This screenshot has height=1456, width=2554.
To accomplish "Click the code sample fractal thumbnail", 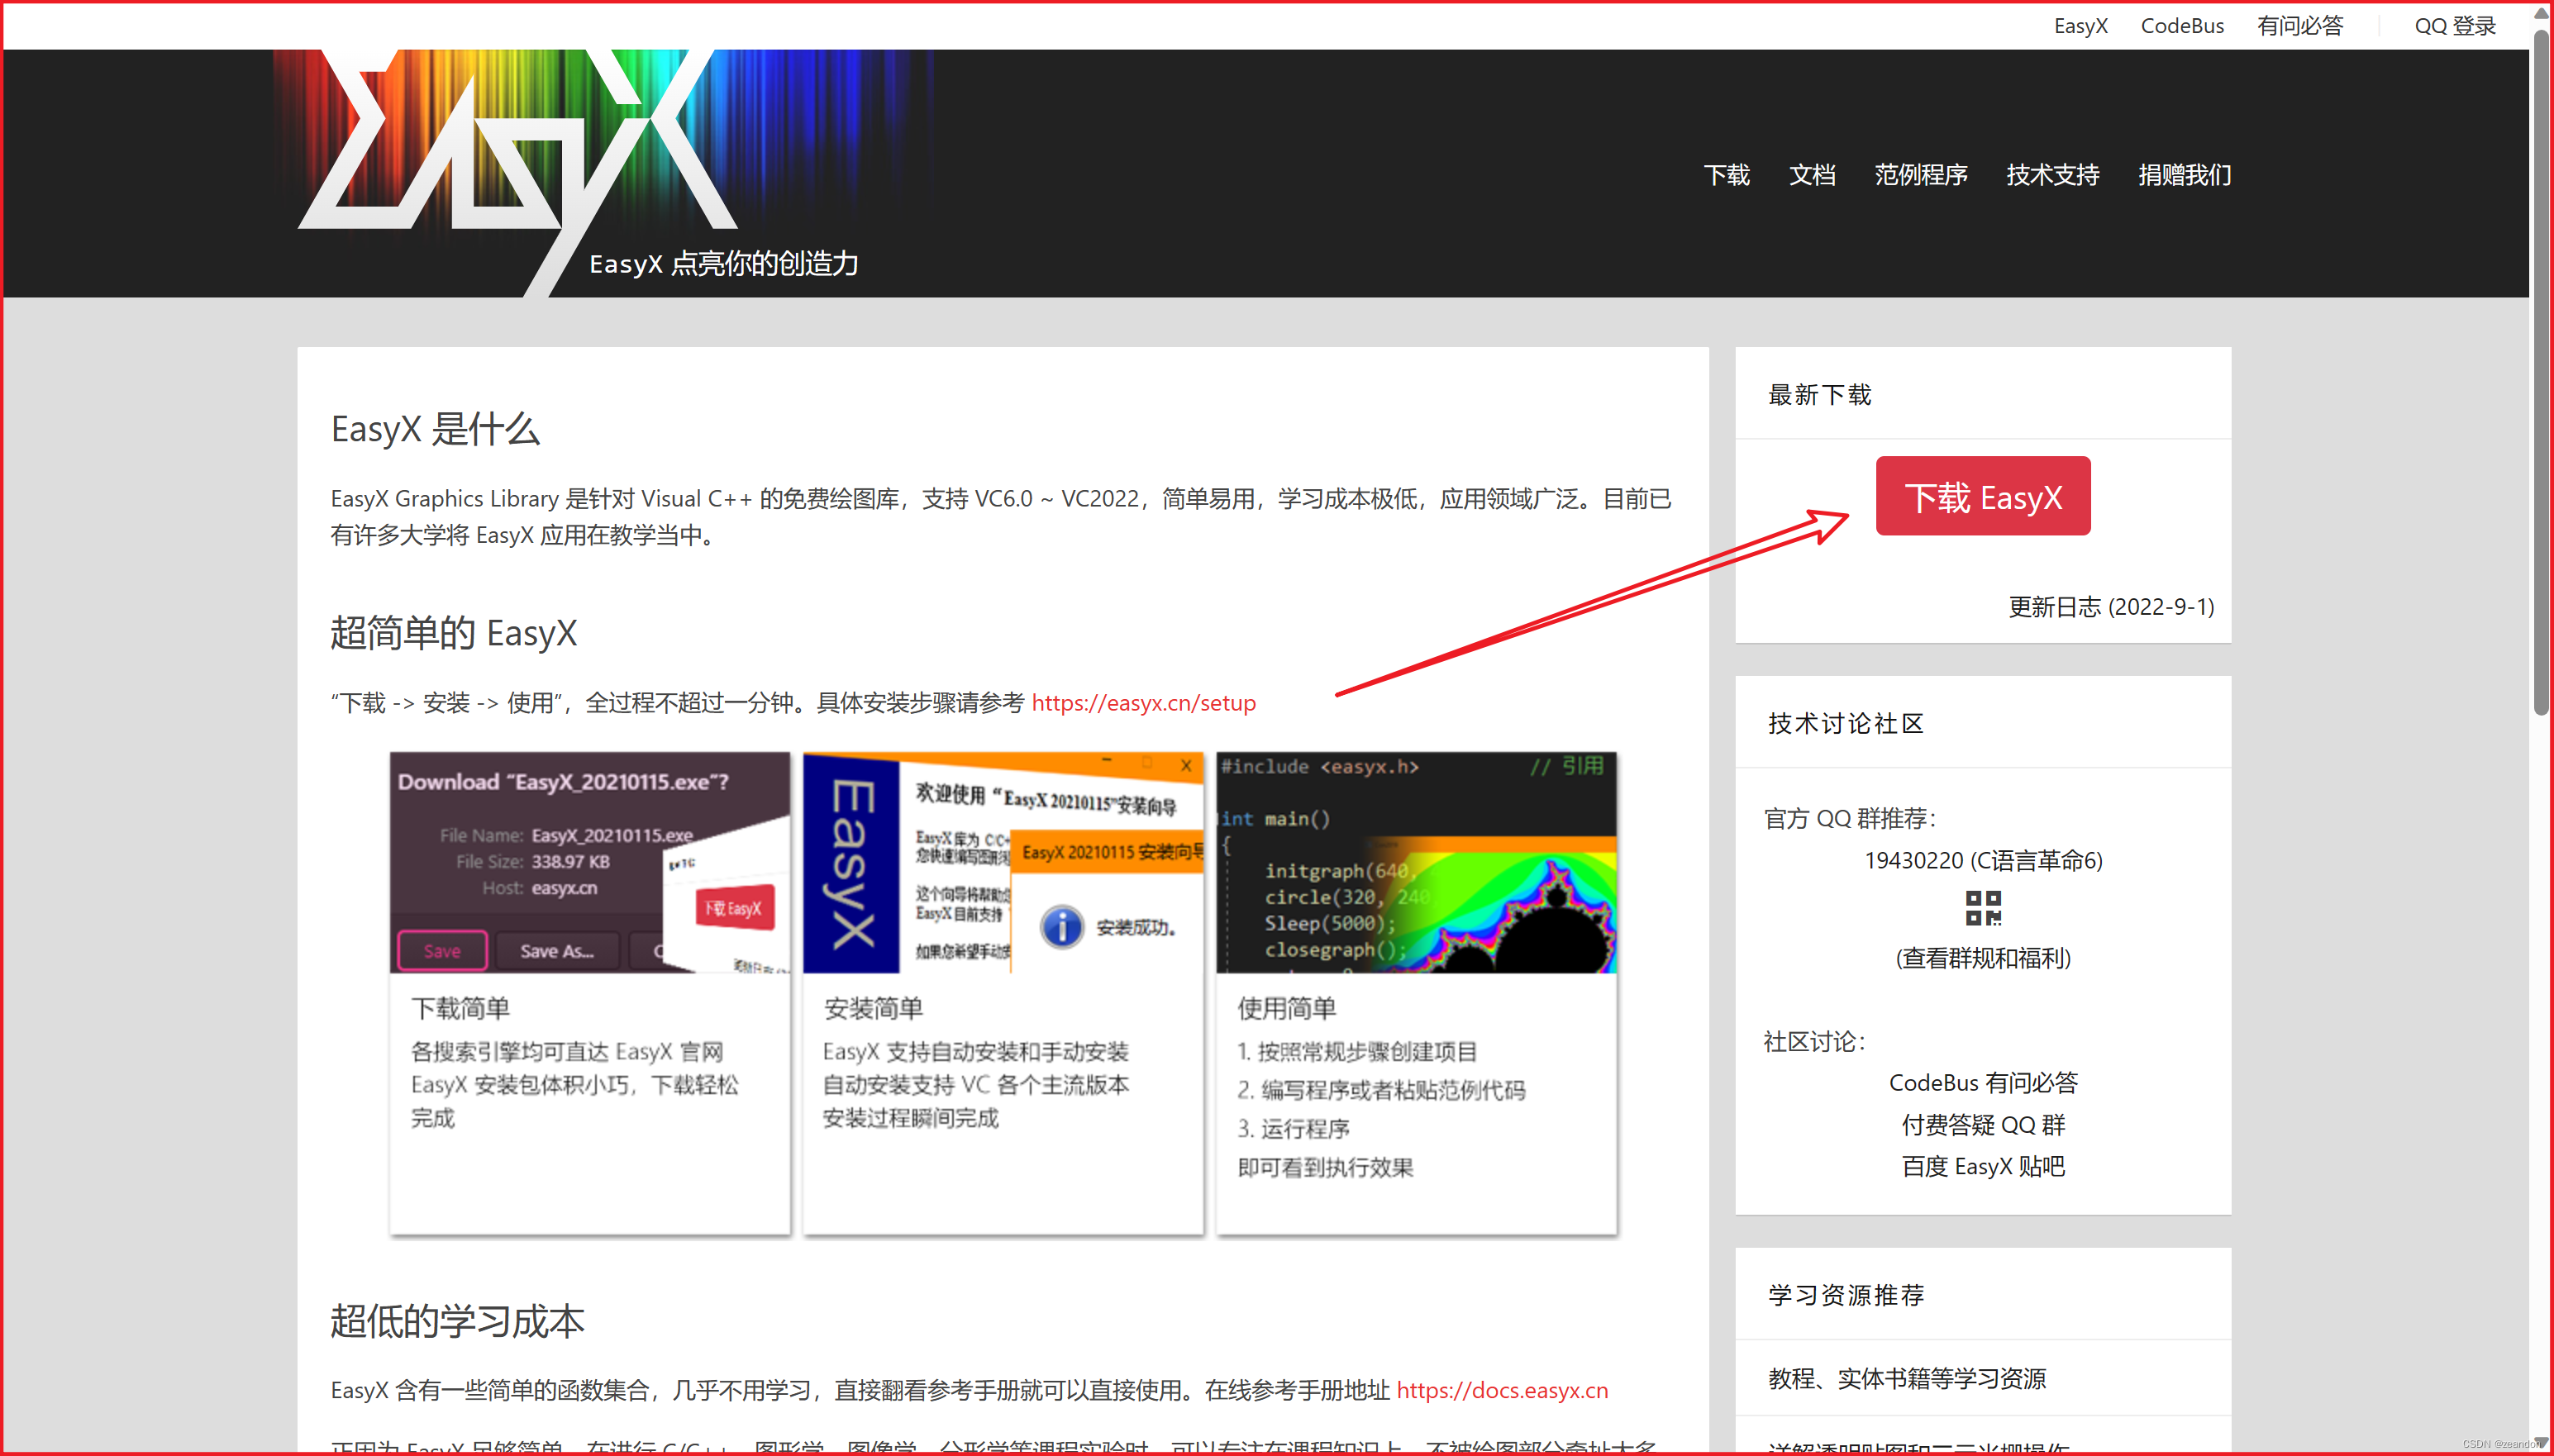I will point(1416,862).
